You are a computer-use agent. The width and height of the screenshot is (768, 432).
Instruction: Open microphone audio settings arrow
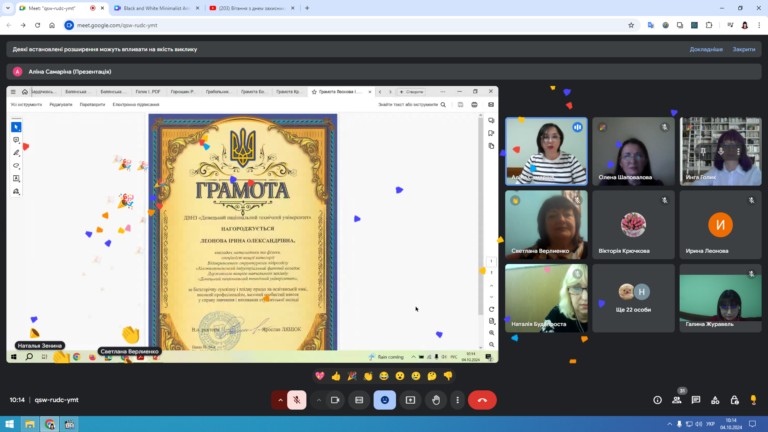[280, 400]
